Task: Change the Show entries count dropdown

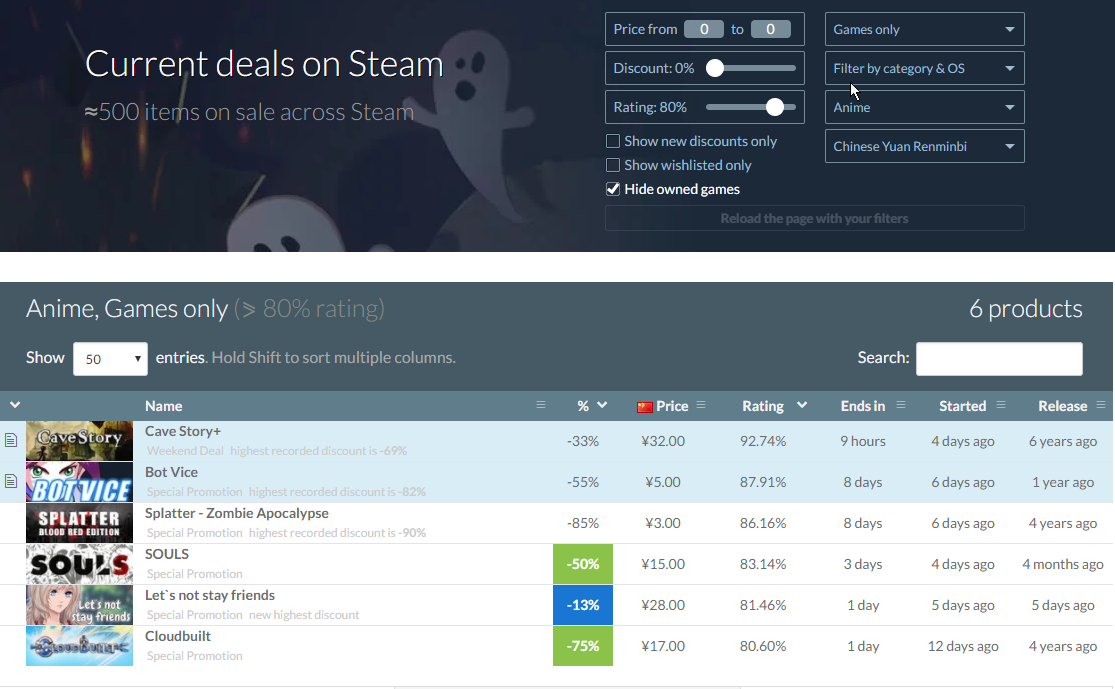Action: 110,358
